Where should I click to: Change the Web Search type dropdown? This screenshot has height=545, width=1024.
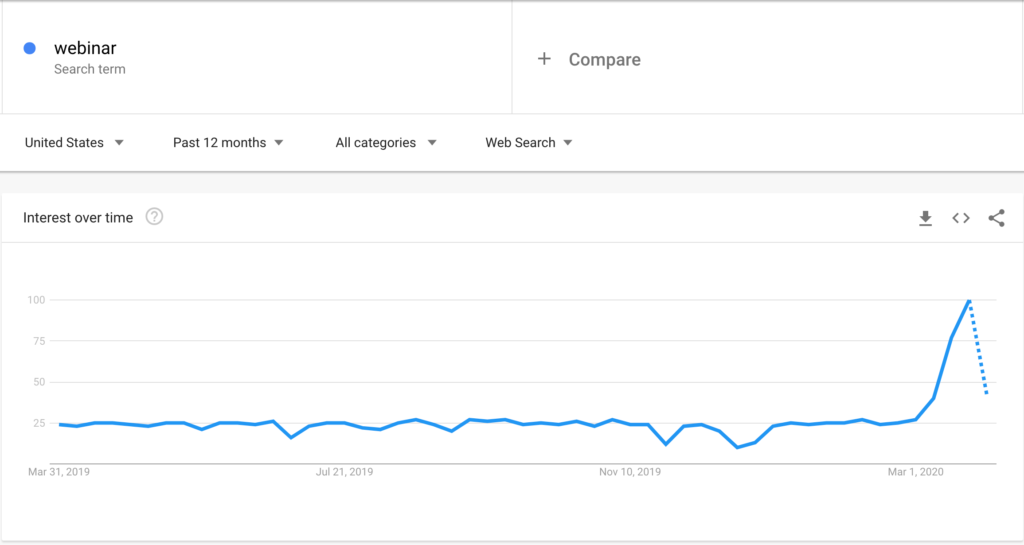coord(528,142)
